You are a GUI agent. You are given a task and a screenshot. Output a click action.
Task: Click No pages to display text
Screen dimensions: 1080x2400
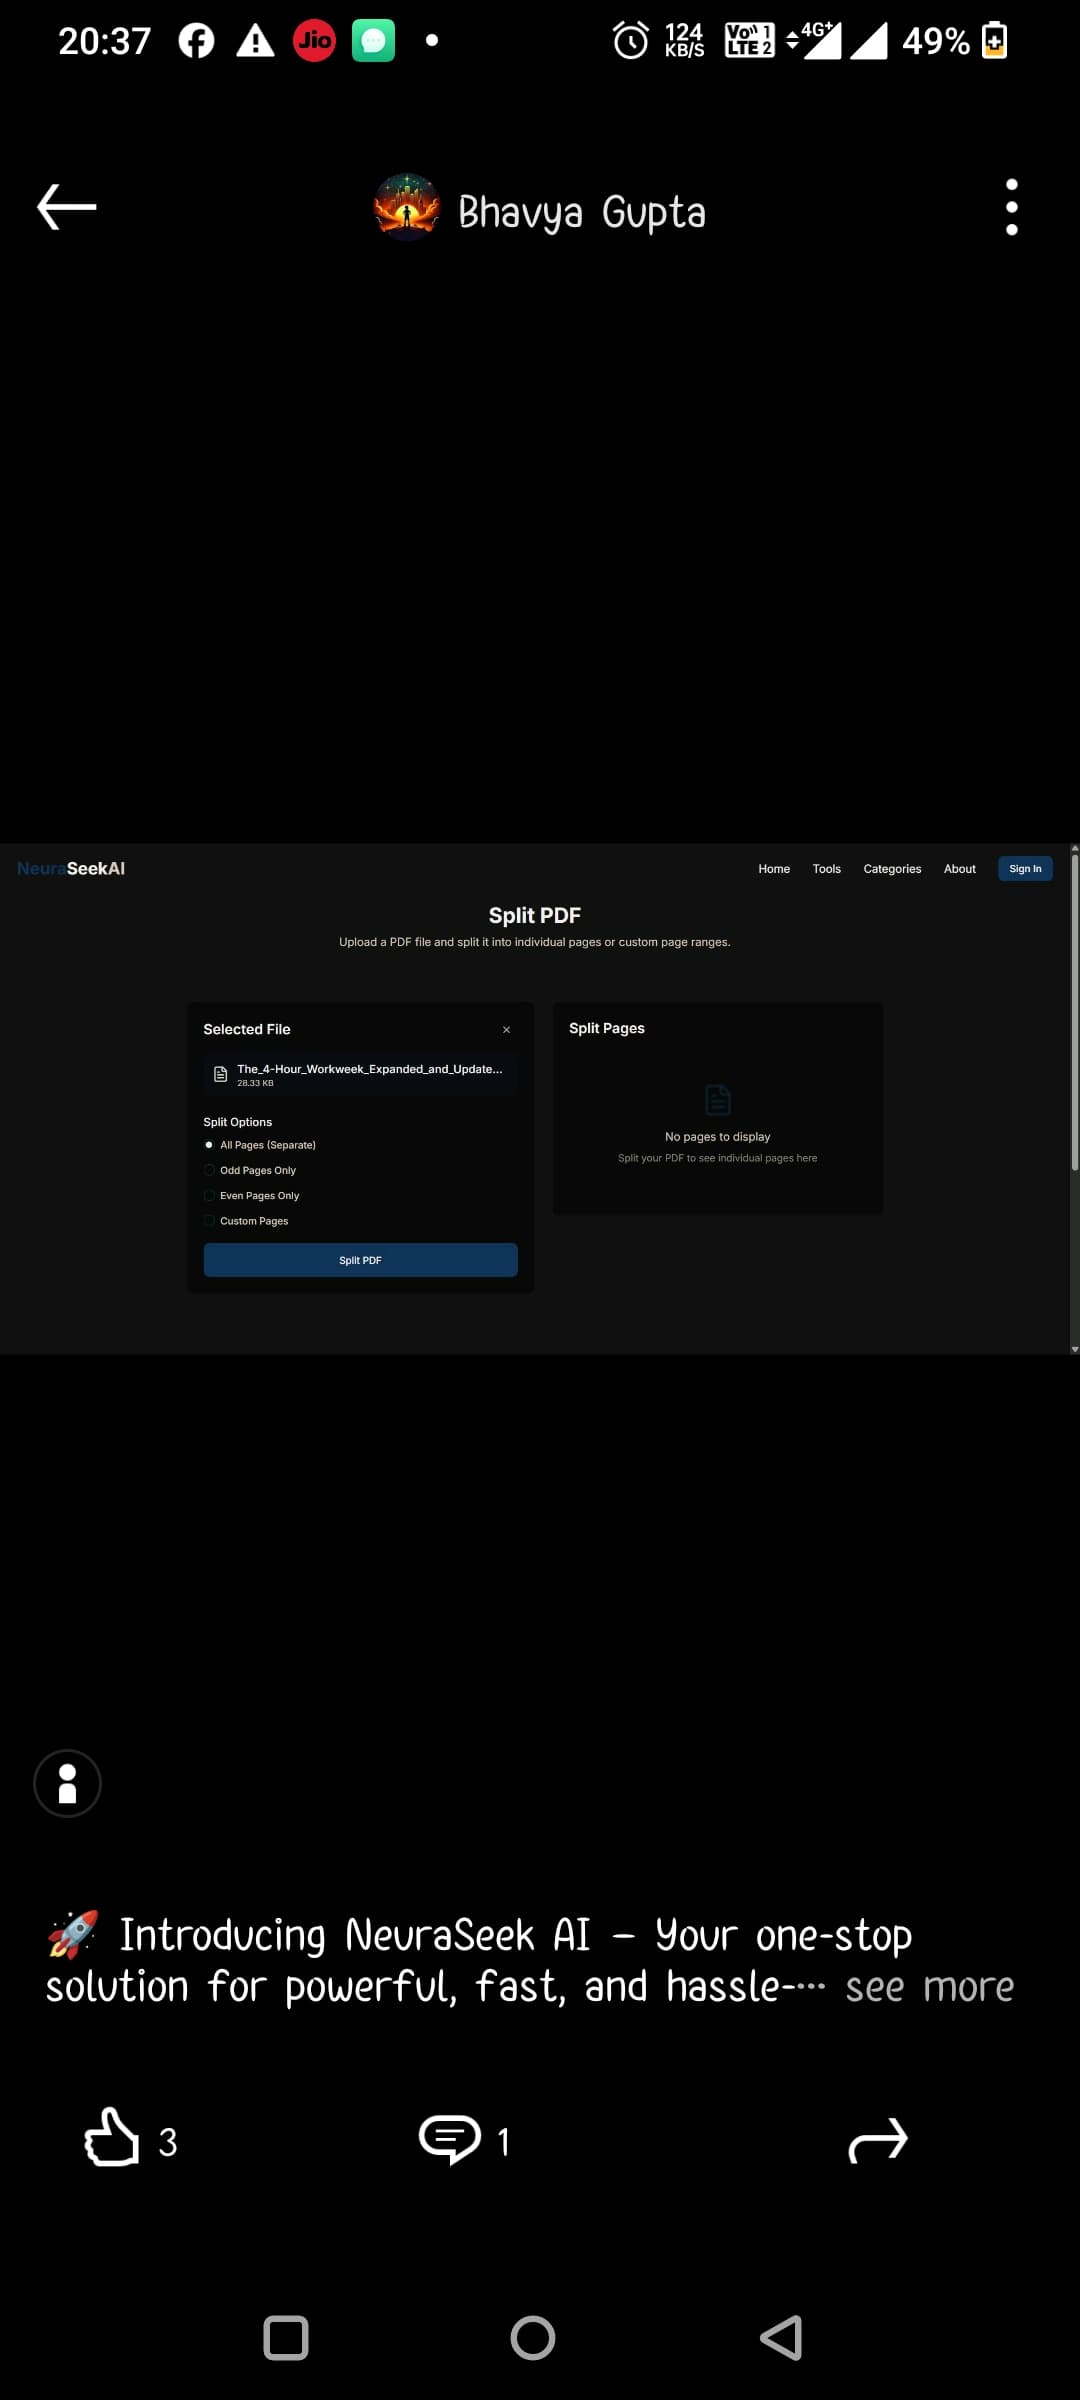click(x=718, y=1137)
